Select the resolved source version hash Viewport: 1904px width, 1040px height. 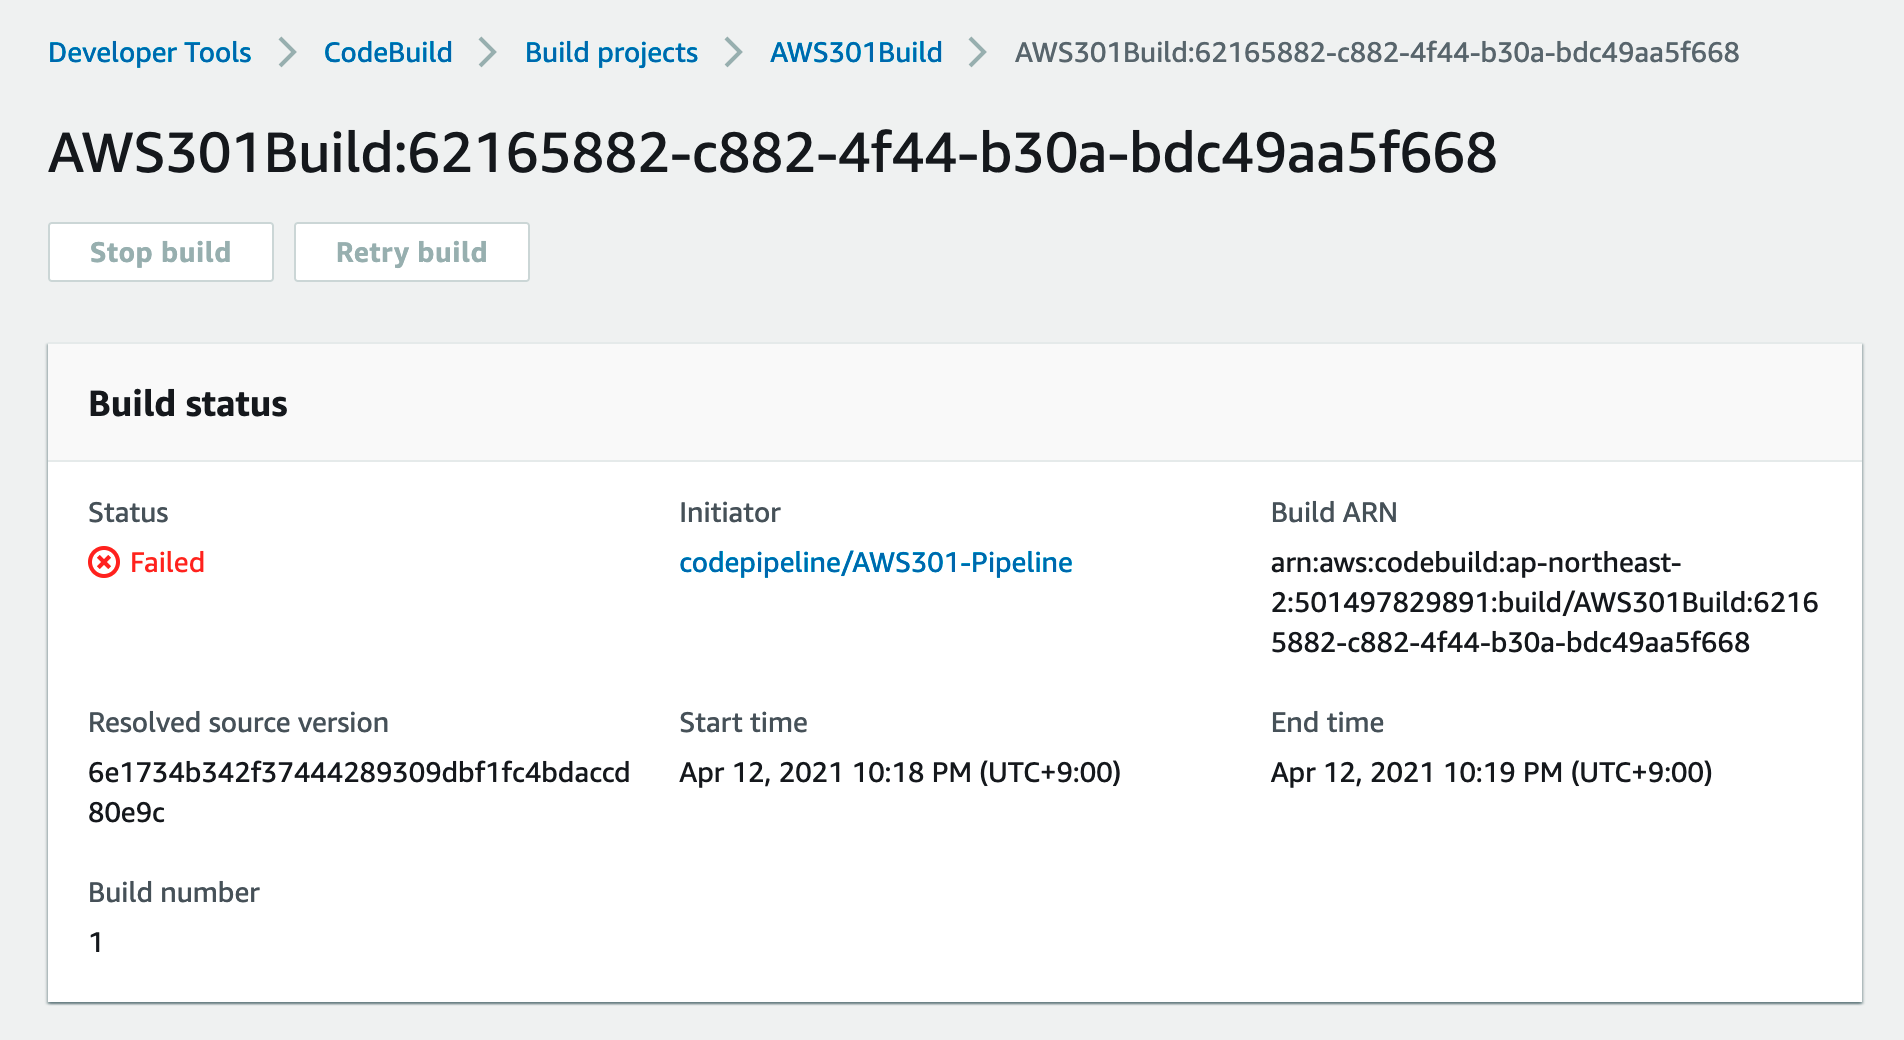tap(359, 792)
